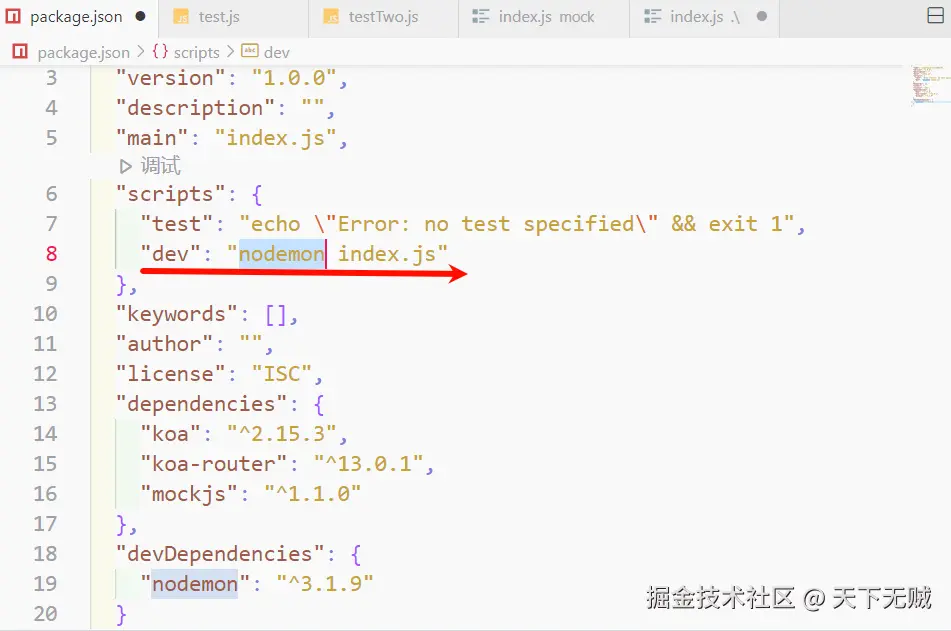Click the "author" key text
Screen dimensions: 951x631
[x=164, y=343]
